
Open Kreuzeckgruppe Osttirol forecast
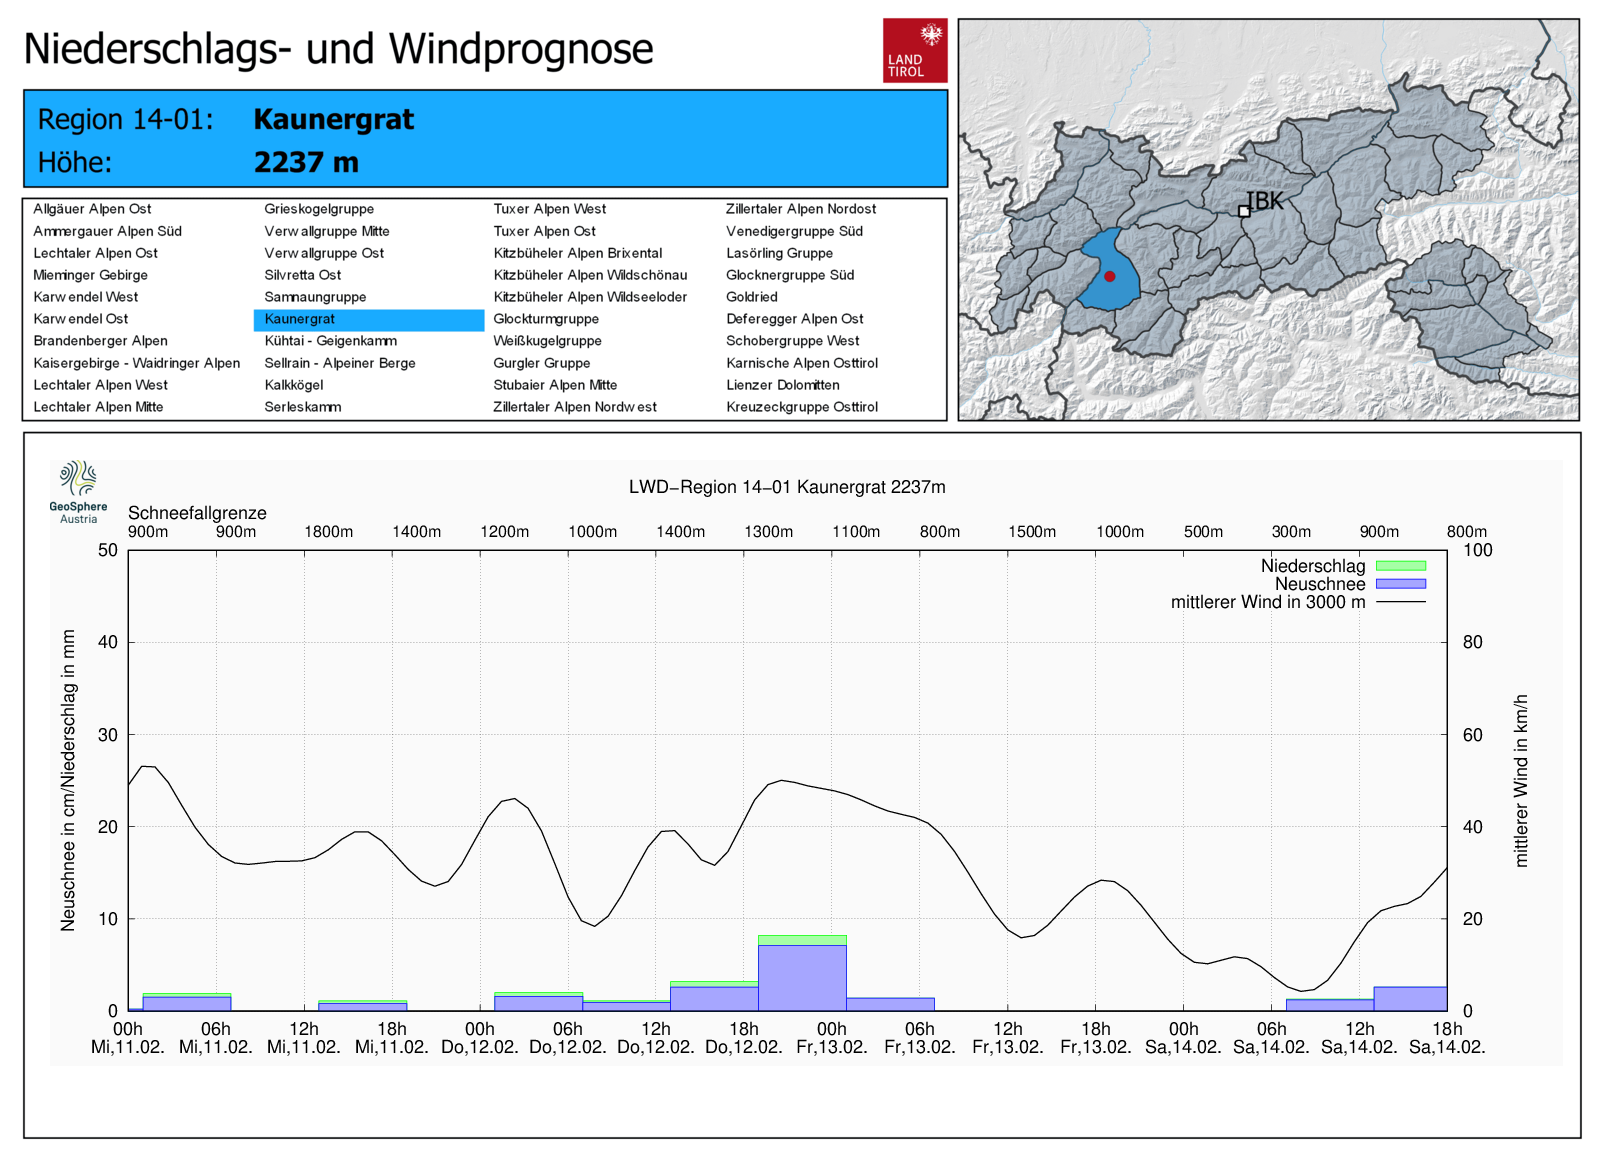[x=801, y=407]
